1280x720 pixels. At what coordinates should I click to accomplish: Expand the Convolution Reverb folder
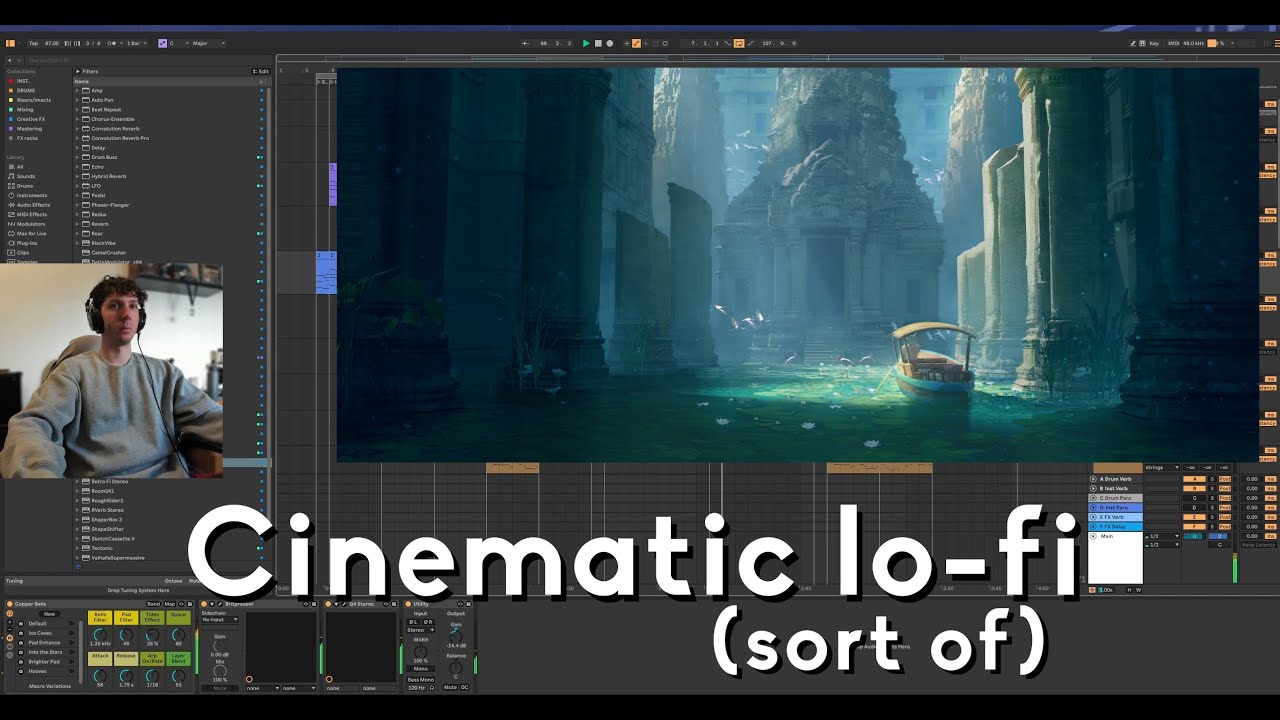click(77, 129)
